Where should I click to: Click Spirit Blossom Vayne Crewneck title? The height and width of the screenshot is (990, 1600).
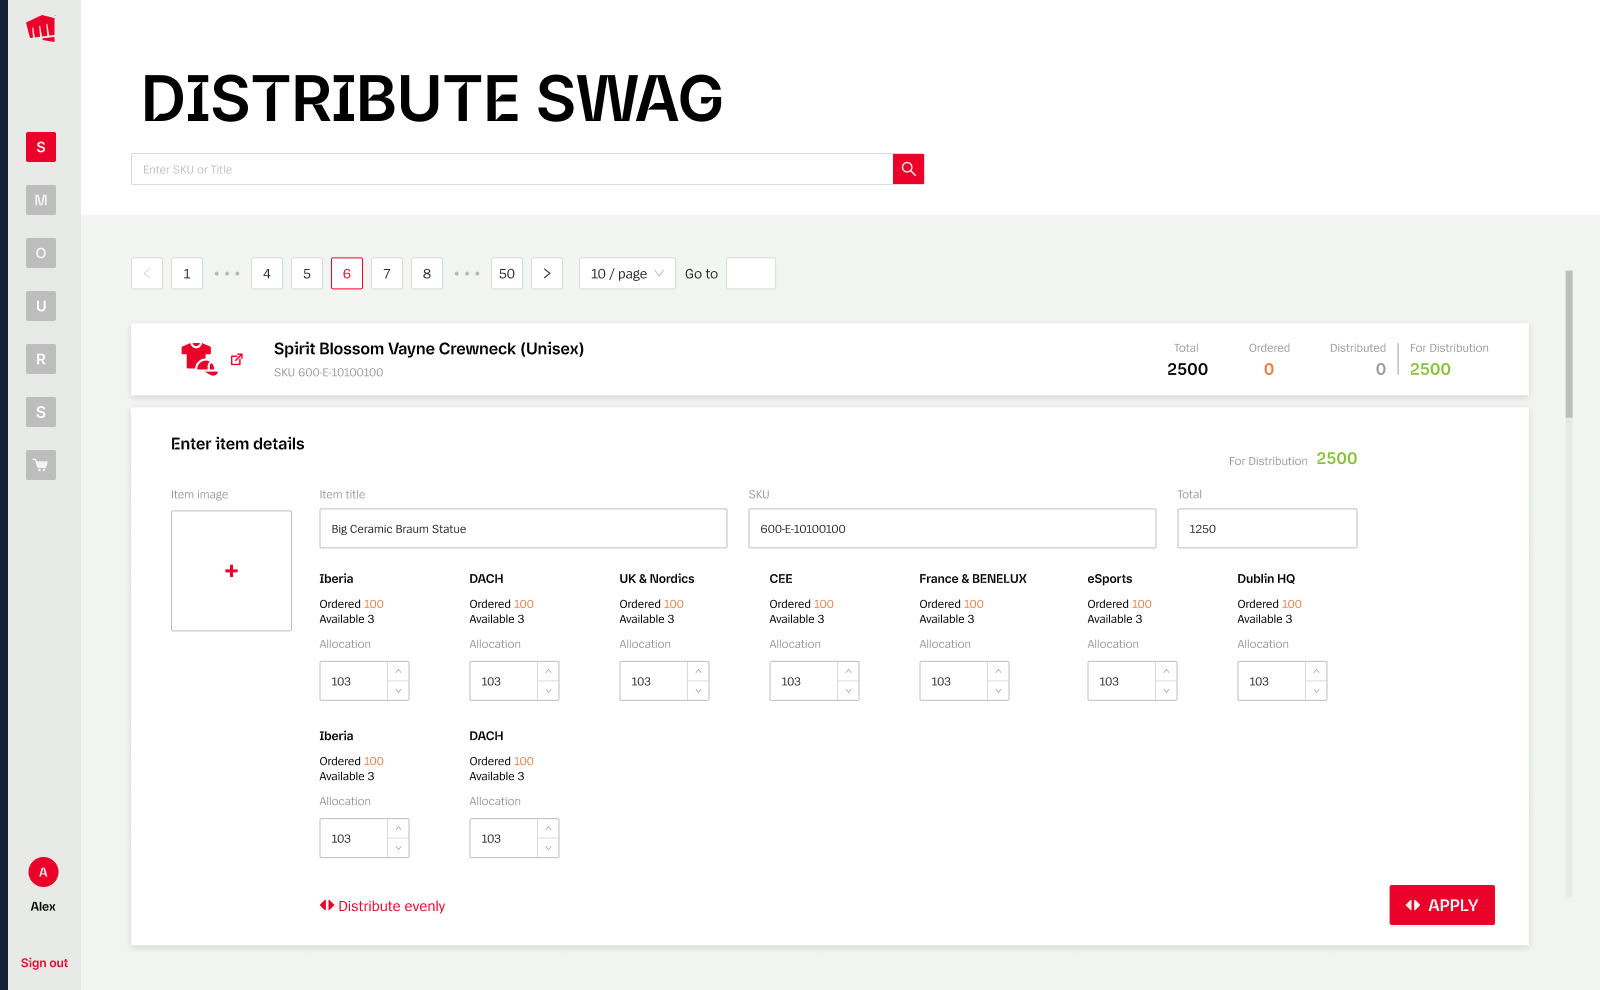click(429, 349)
